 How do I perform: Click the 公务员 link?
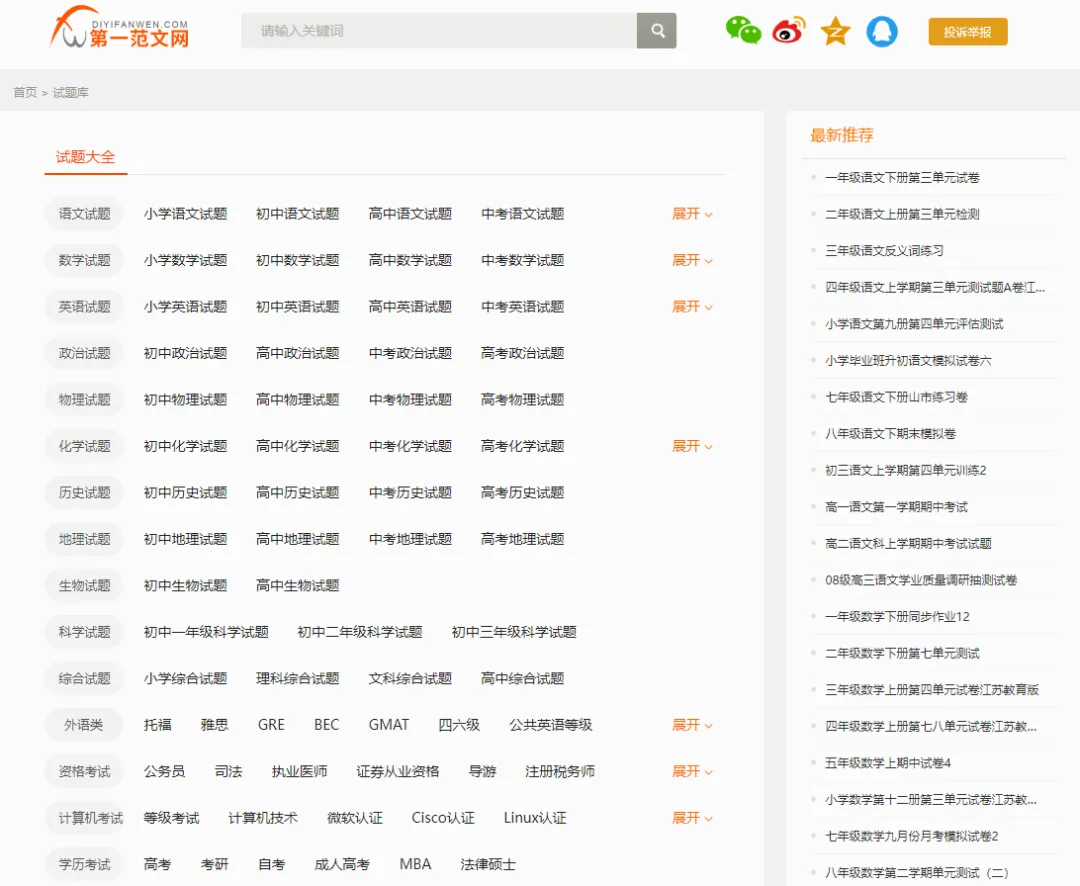coord(164,771)
